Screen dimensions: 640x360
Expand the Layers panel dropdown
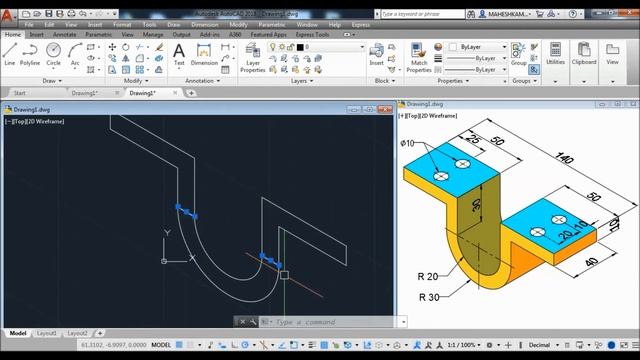pyautogui.click(x=302, y=81)
